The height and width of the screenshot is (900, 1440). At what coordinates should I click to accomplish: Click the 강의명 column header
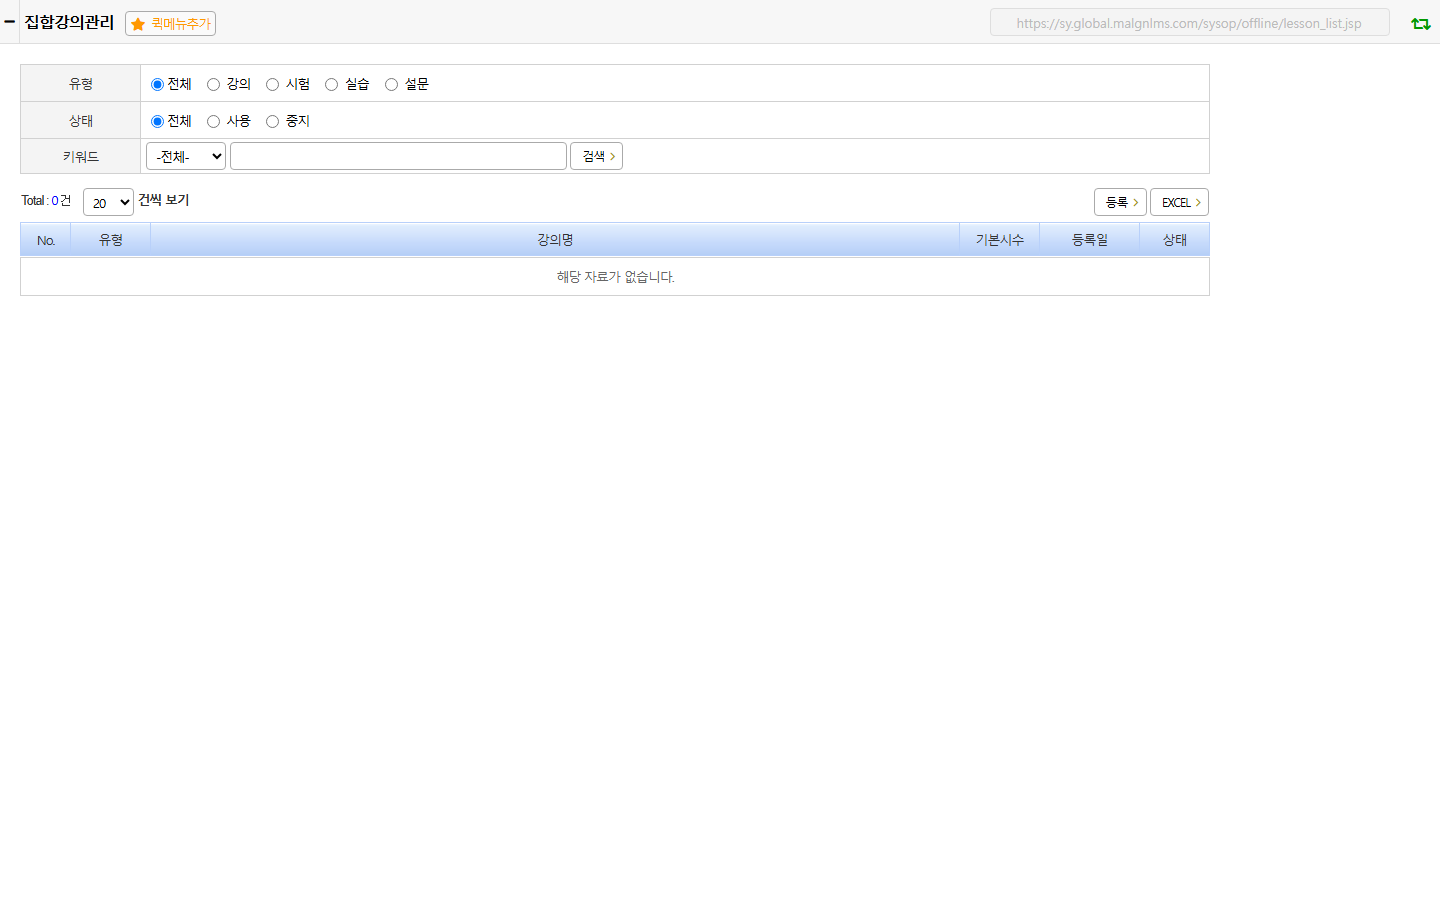point(555,240)
